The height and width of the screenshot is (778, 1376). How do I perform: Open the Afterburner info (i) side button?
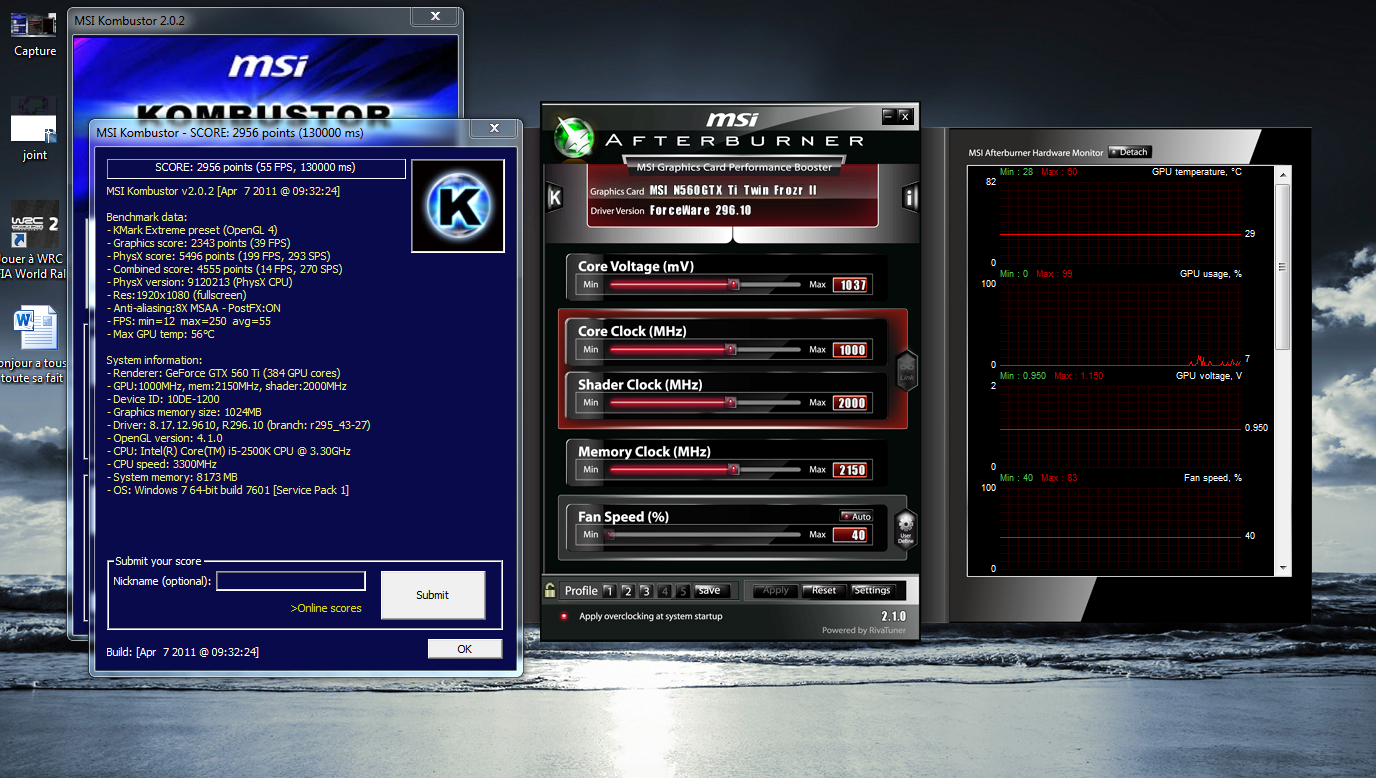909,197
